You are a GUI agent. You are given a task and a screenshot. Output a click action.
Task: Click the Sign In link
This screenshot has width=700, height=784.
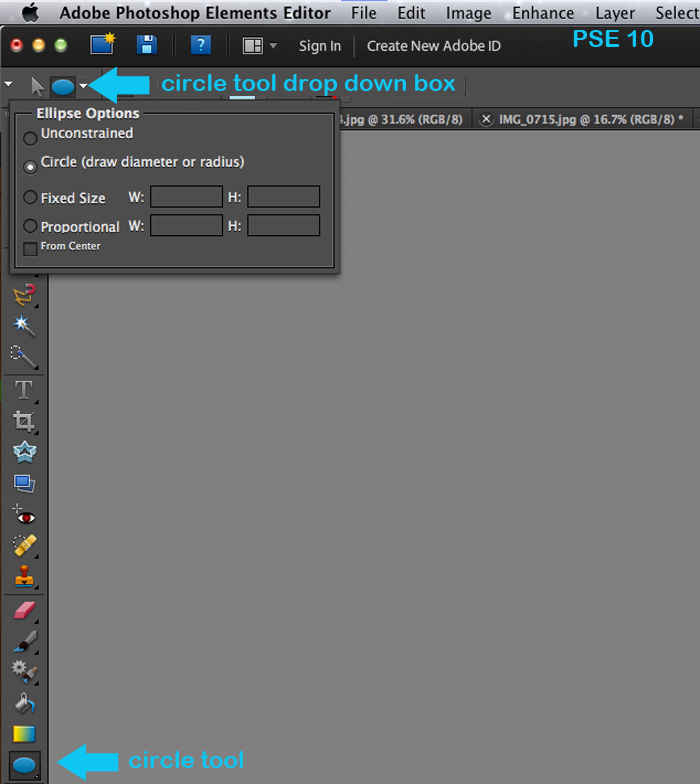pos(320,46)
